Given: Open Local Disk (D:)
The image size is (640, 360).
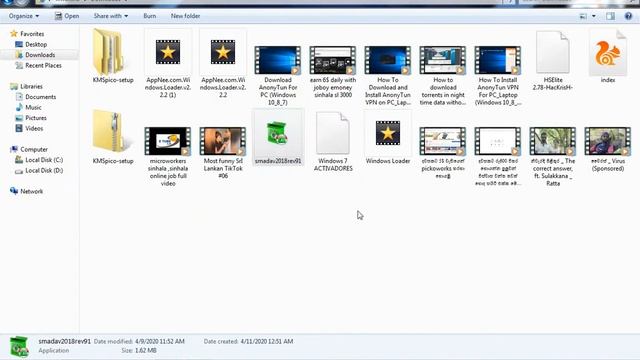Looking at the screenshot, I should pos(39,171).
